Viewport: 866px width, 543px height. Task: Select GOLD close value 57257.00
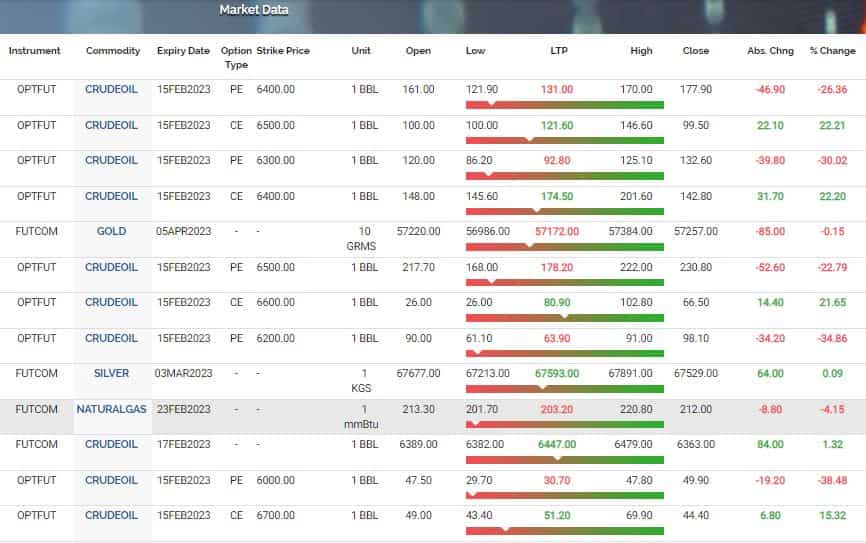(x=695, y=231)
